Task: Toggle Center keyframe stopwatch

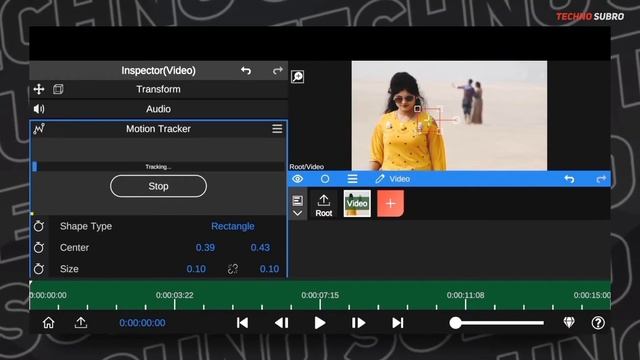Action: click(x=39, y=247)
